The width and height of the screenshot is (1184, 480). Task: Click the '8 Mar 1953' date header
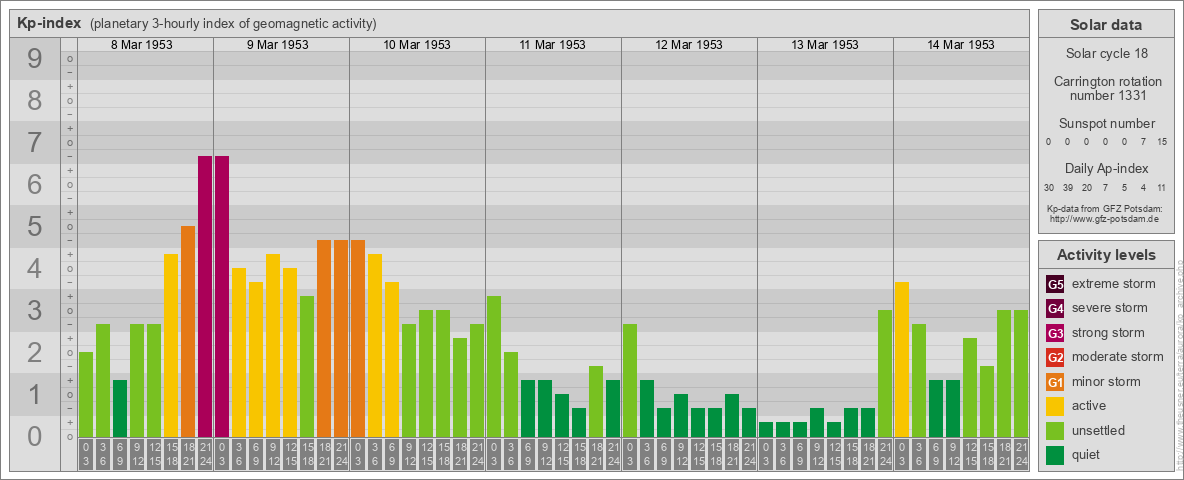(x=142, y=45)
